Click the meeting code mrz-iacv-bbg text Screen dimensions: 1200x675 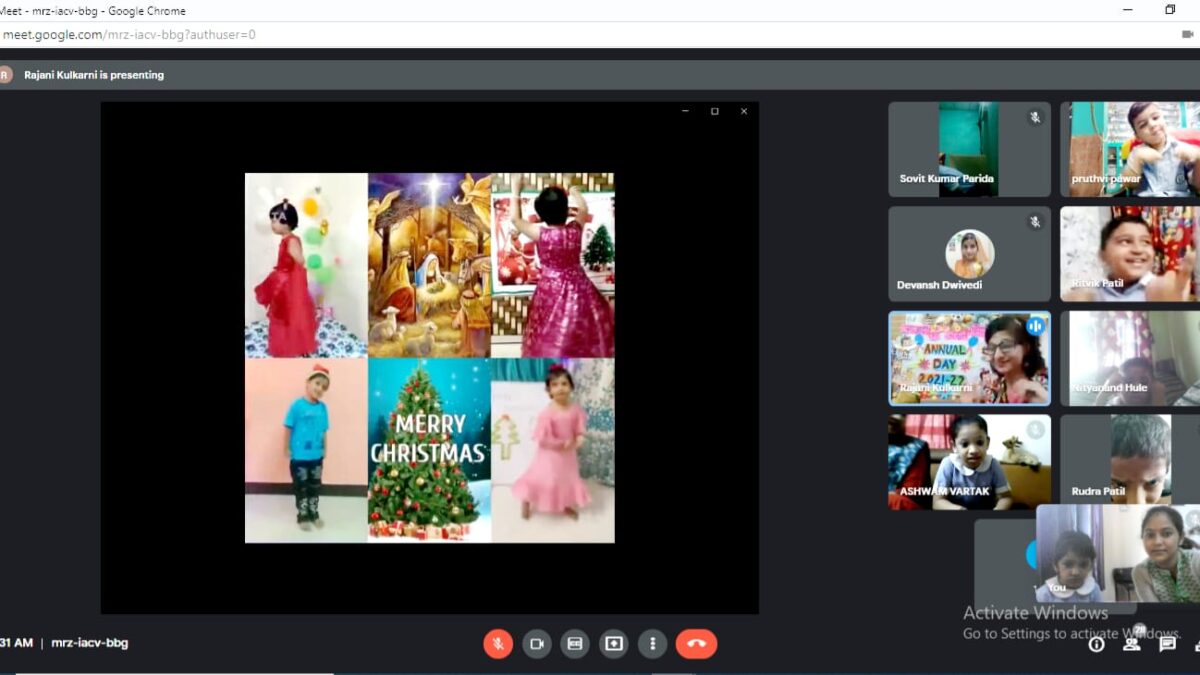click(x=90, y=643)
